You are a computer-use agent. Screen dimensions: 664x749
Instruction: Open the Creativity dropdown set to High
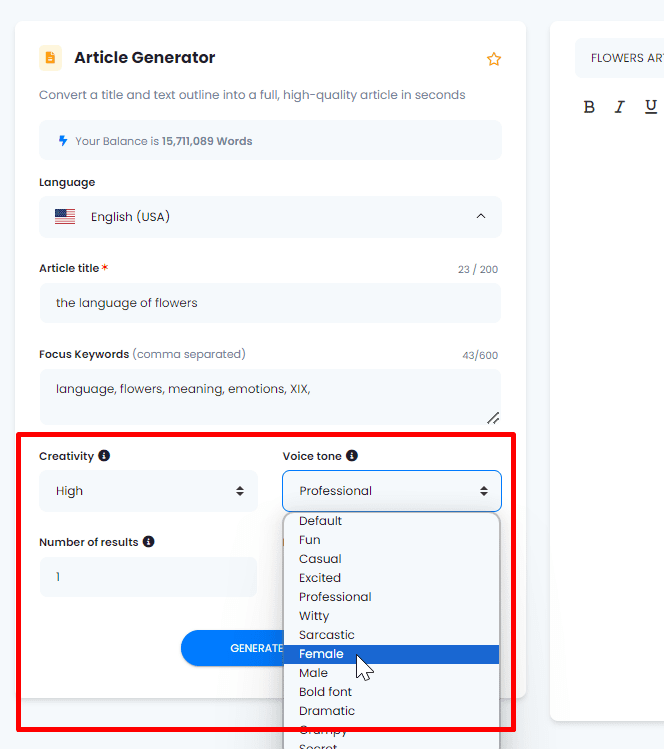coord(148,491)
